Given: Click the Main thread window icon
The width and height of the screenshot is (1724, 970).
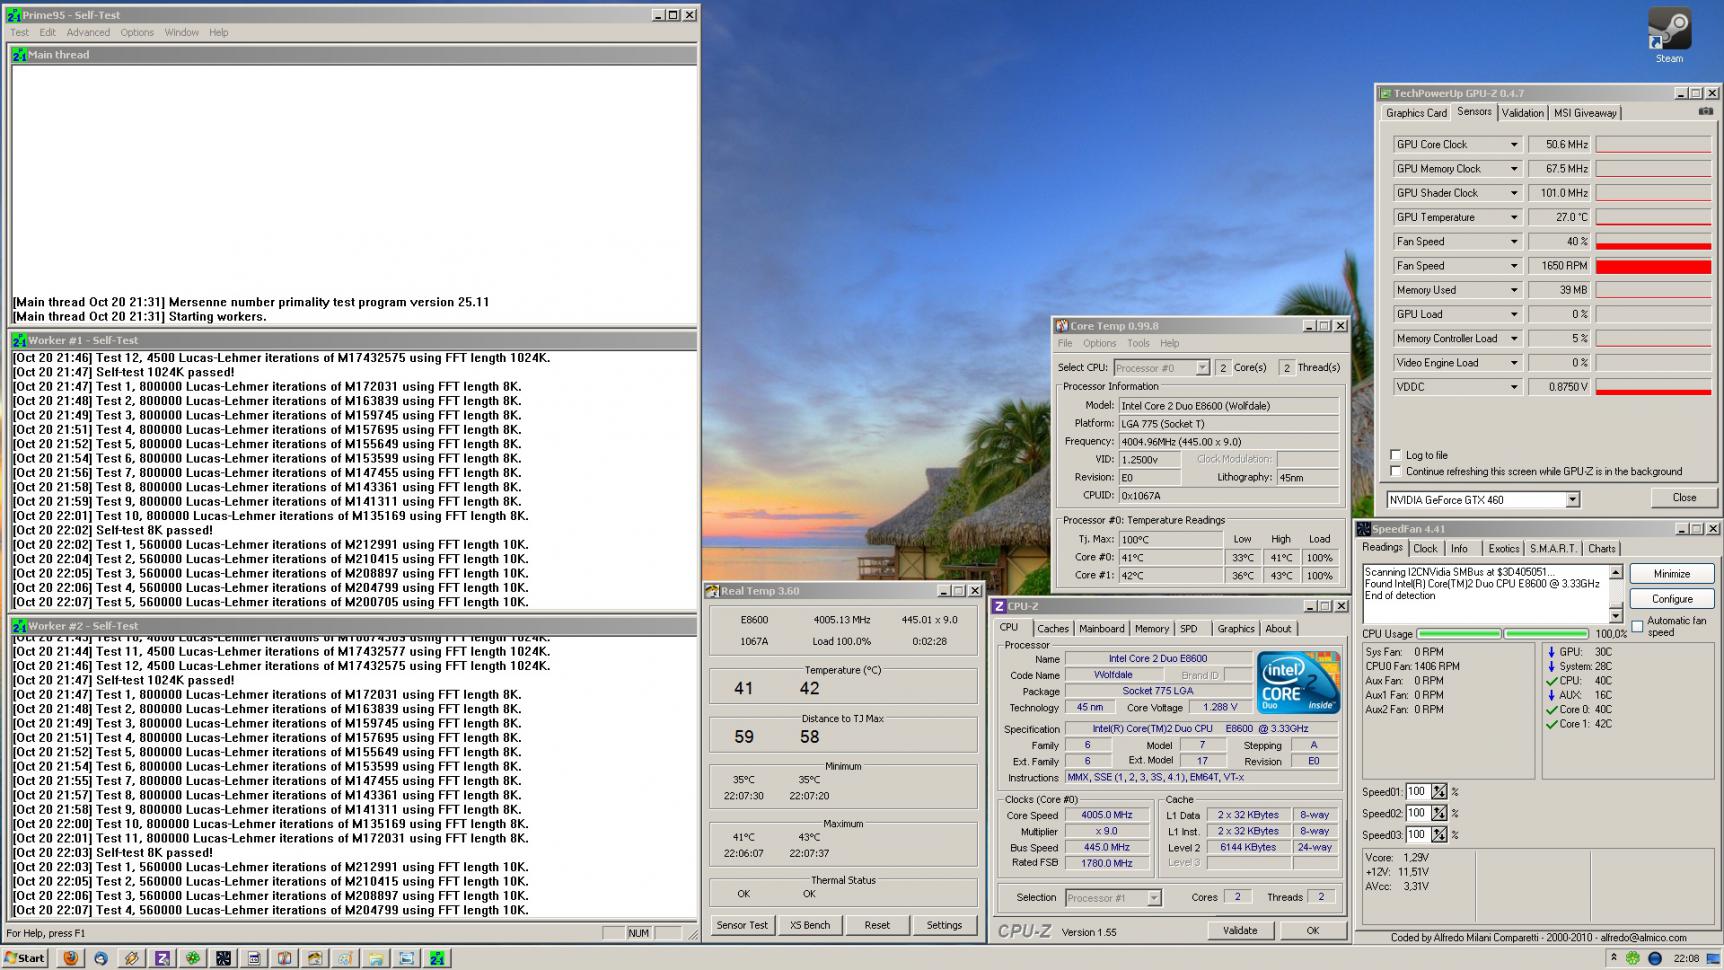Looking at the screenshot, I should (19, 55).
